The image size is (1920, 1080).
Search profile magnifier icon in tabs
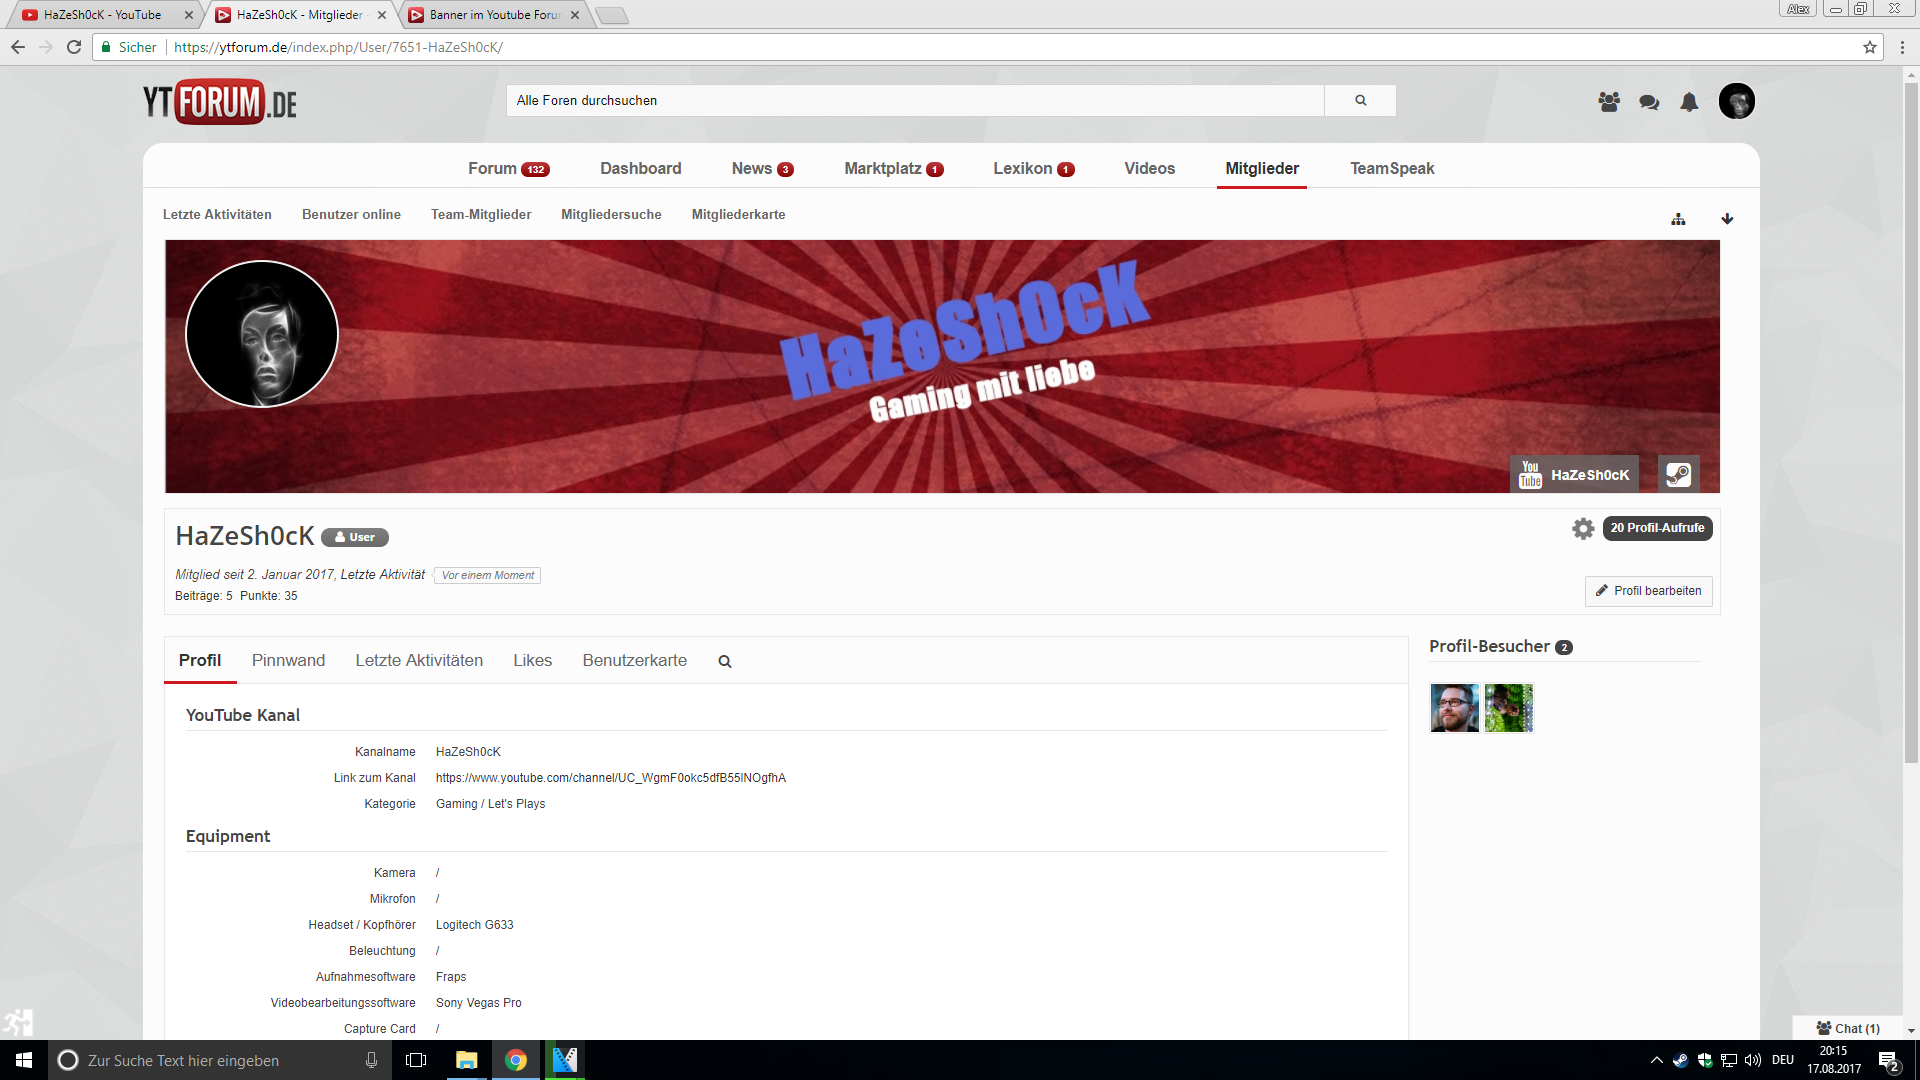[725, 661]
